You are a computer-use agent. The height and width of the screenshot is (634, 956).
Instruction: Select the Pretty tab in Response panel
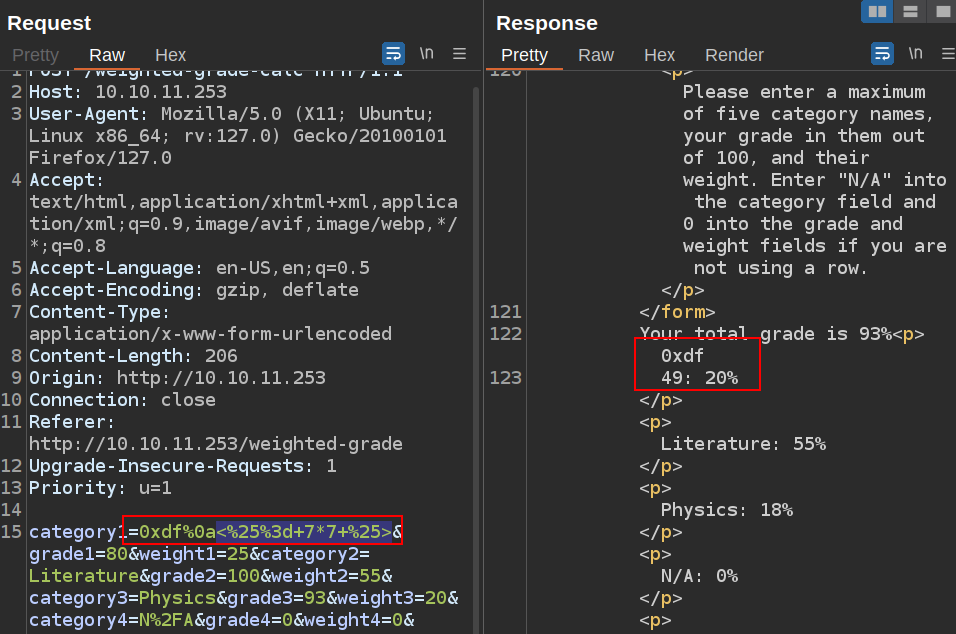(525, 55)
